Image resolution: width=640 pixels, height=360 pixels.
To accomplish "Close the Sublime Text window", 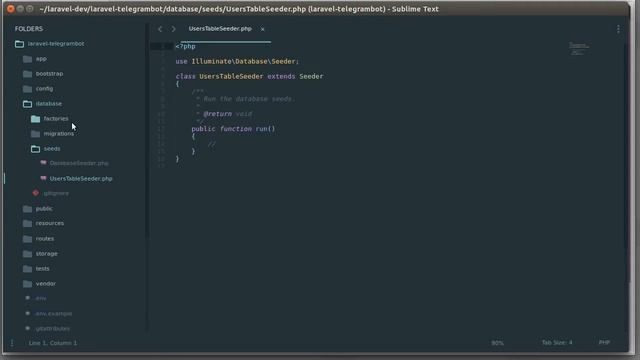I will pyautogui.click(x=11, y=9).
